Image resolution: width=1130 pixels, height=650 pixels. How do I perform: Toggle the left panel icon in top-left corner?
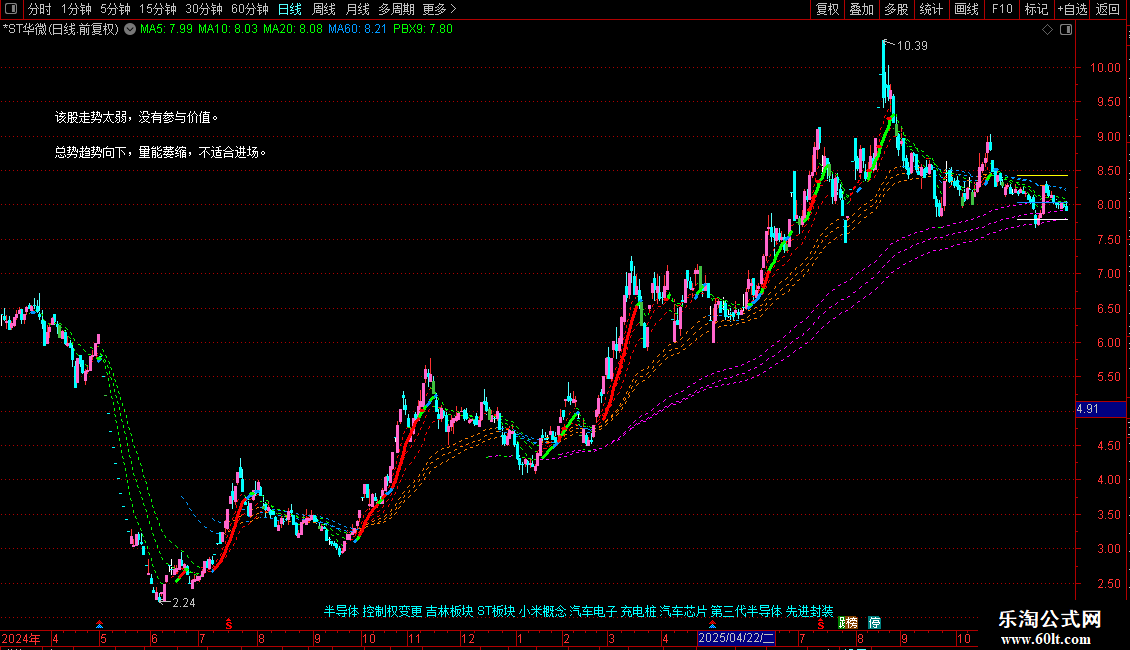coord(11,9)
